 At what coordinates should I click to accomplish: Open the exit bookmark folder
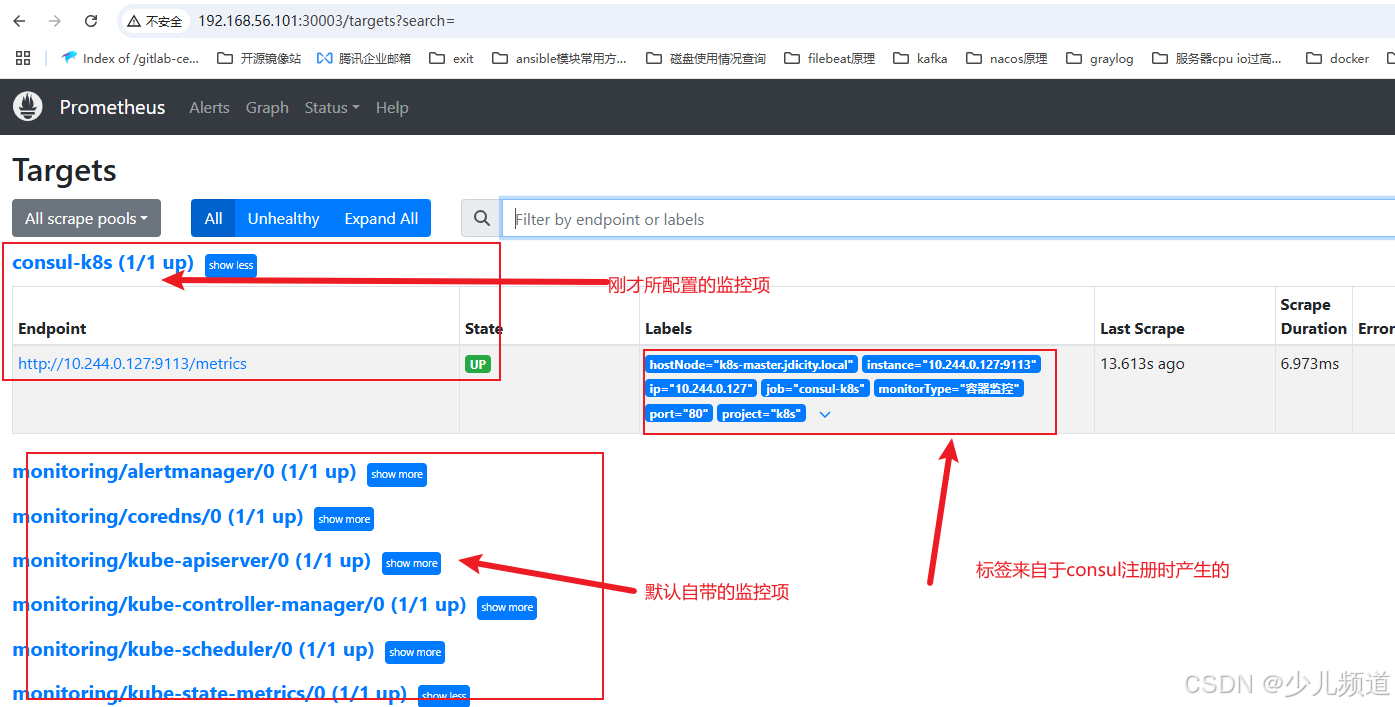point(451,58)
